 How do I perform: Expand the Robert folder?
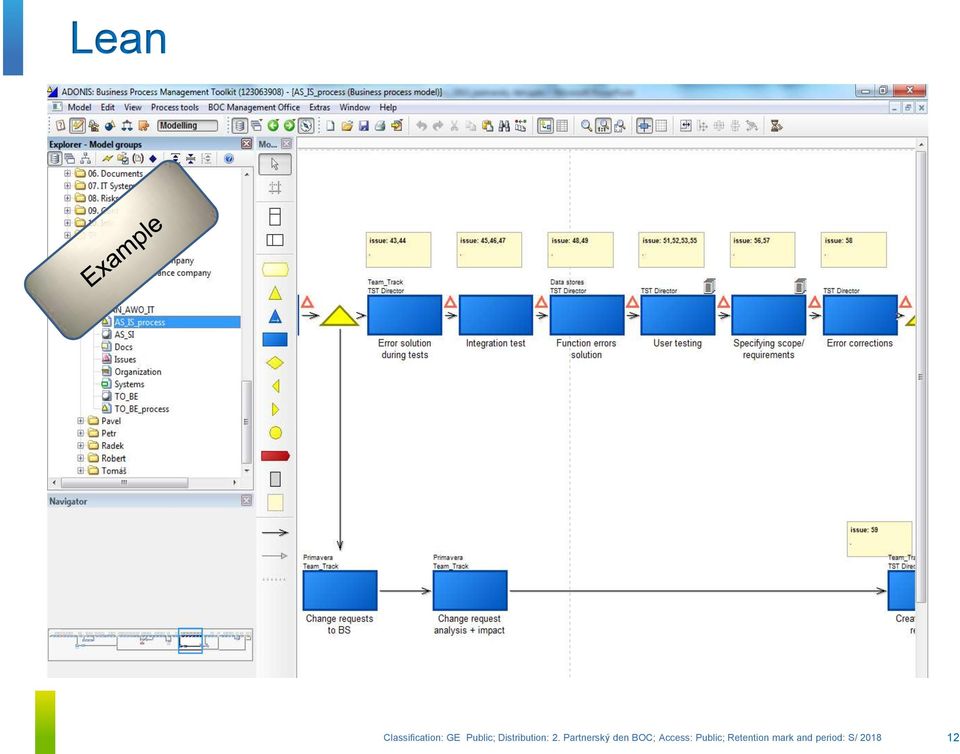click(x=80, y=458)
